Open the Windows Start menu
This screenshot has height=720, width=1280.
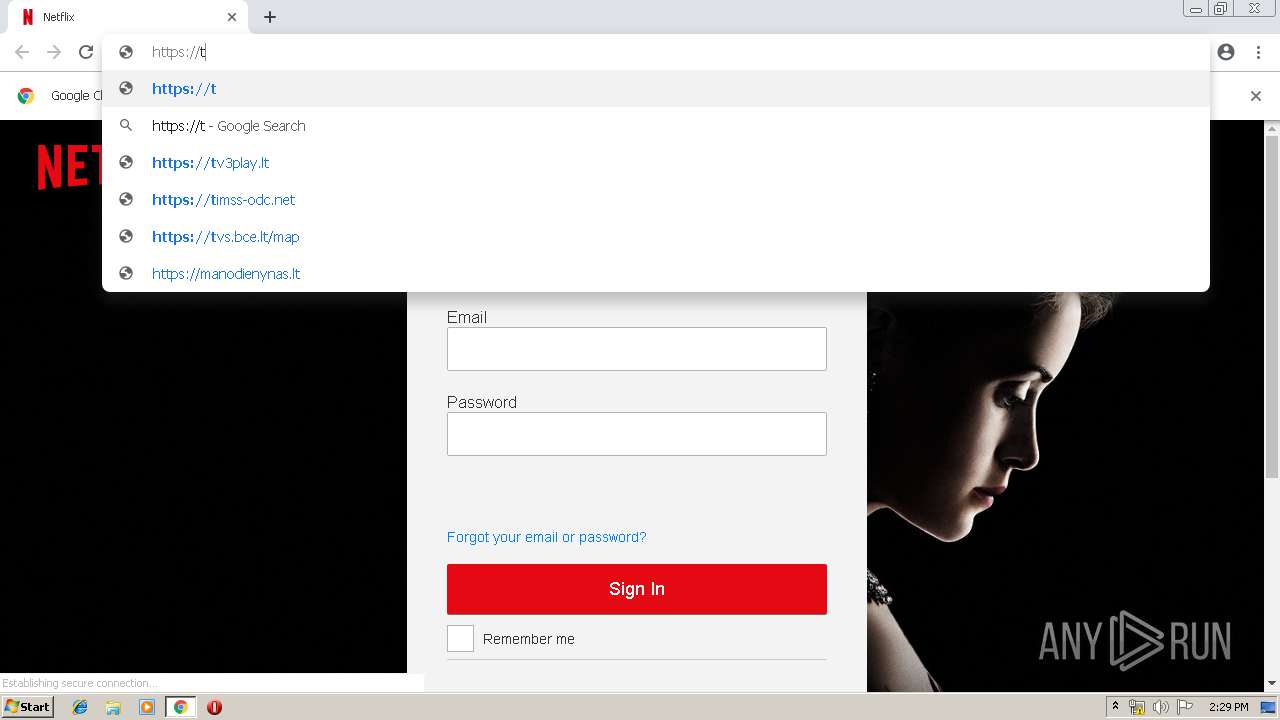28,707
